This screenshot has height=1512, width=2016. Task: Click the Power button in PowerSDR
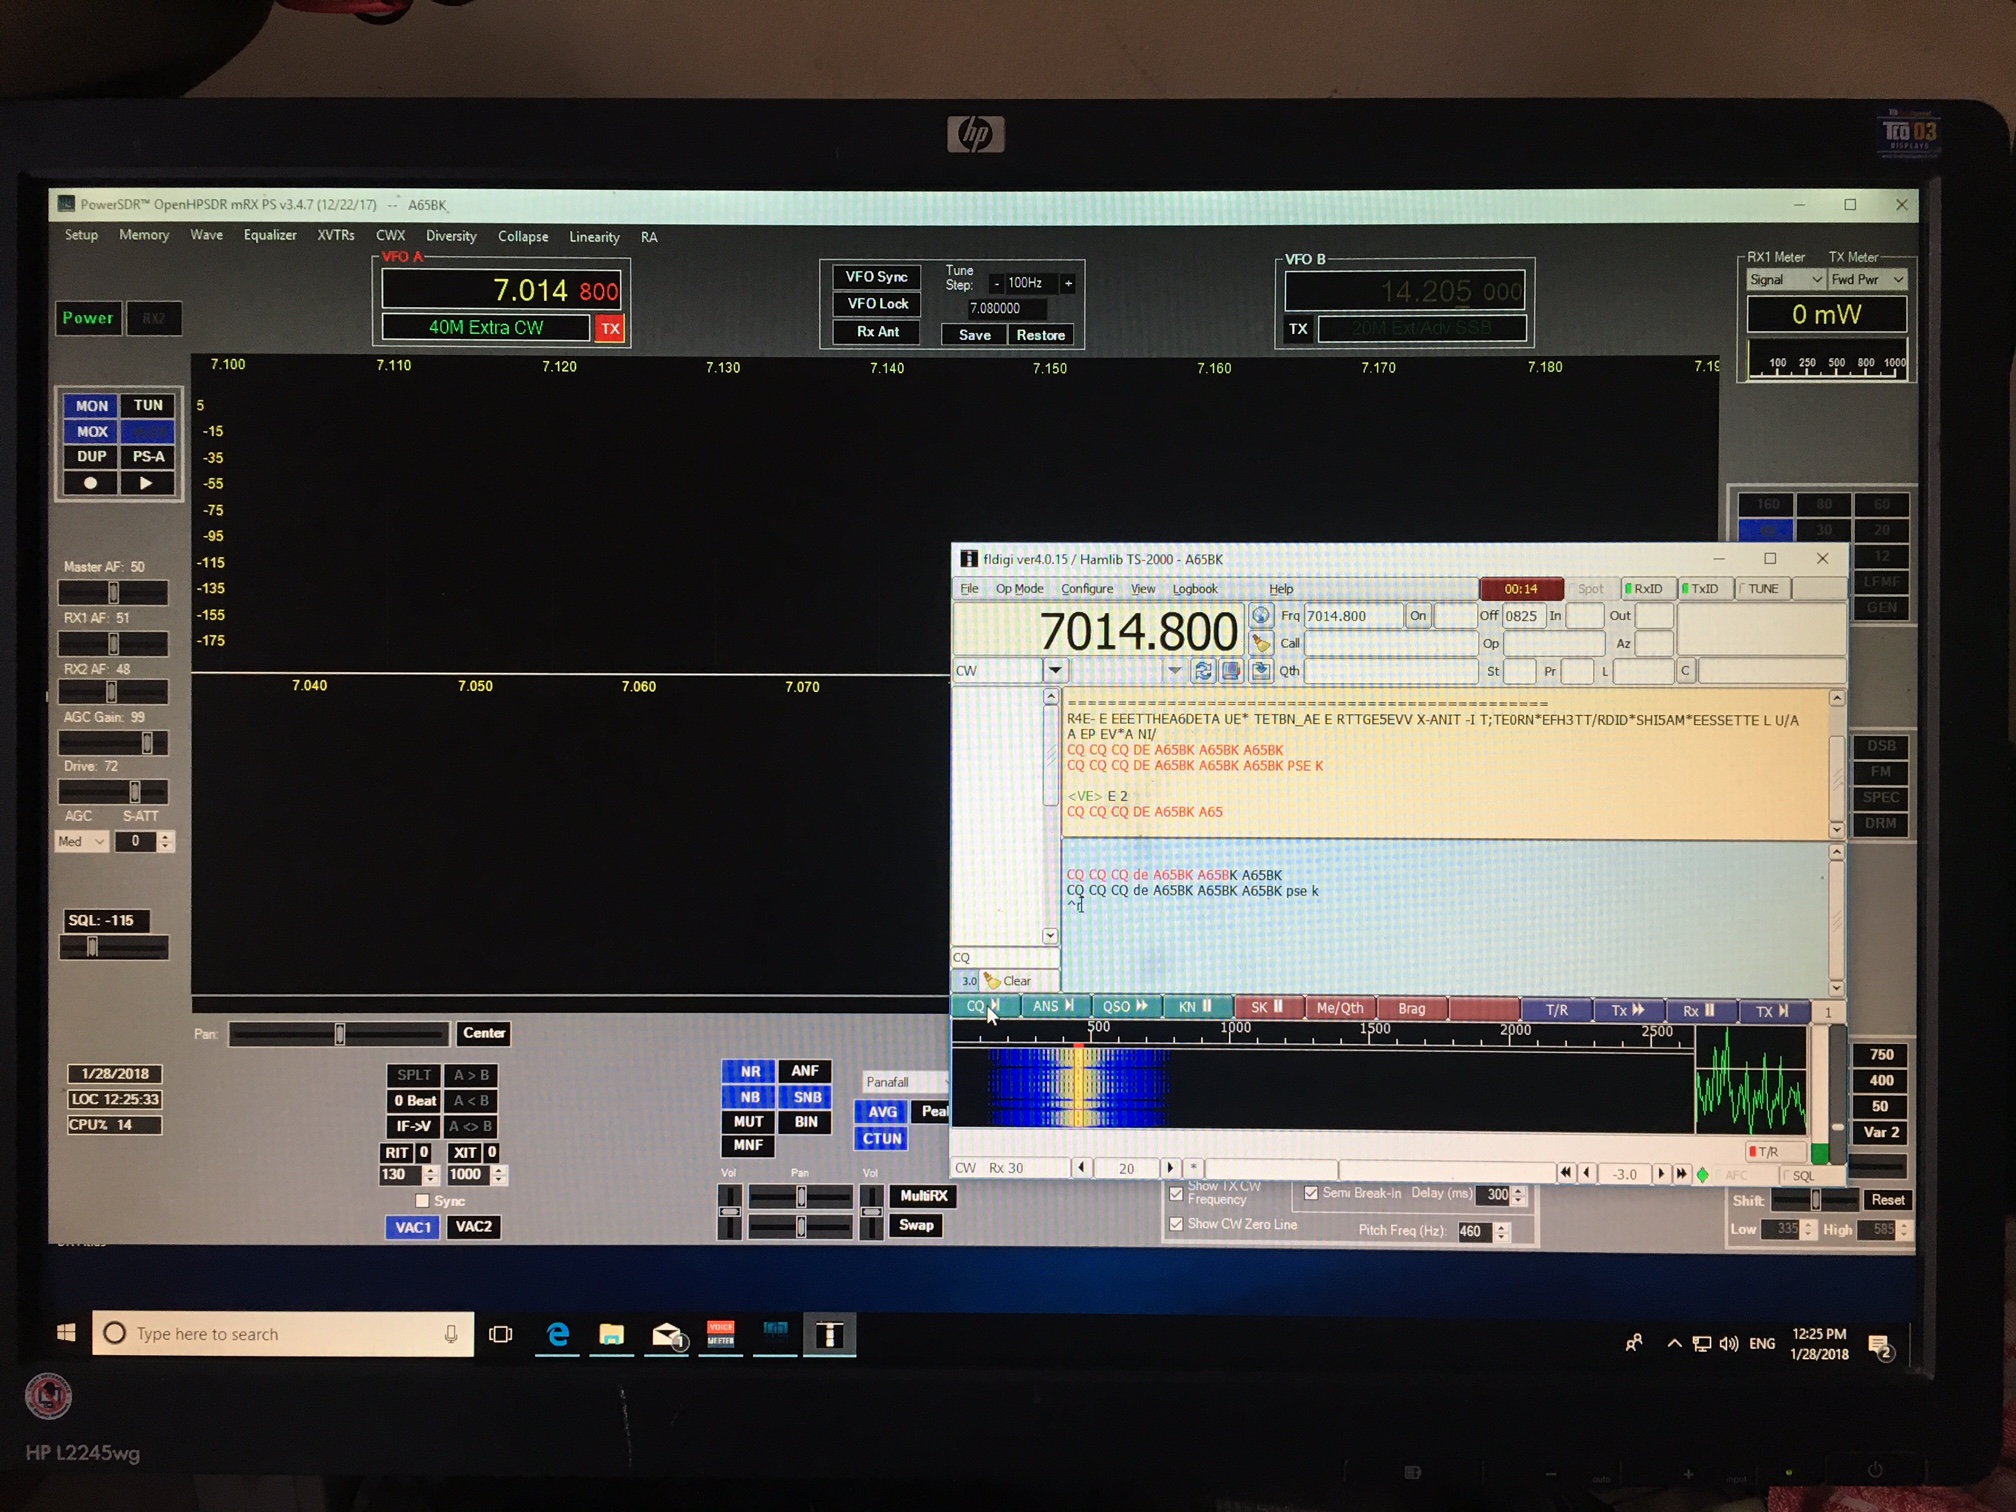point(88,318)
